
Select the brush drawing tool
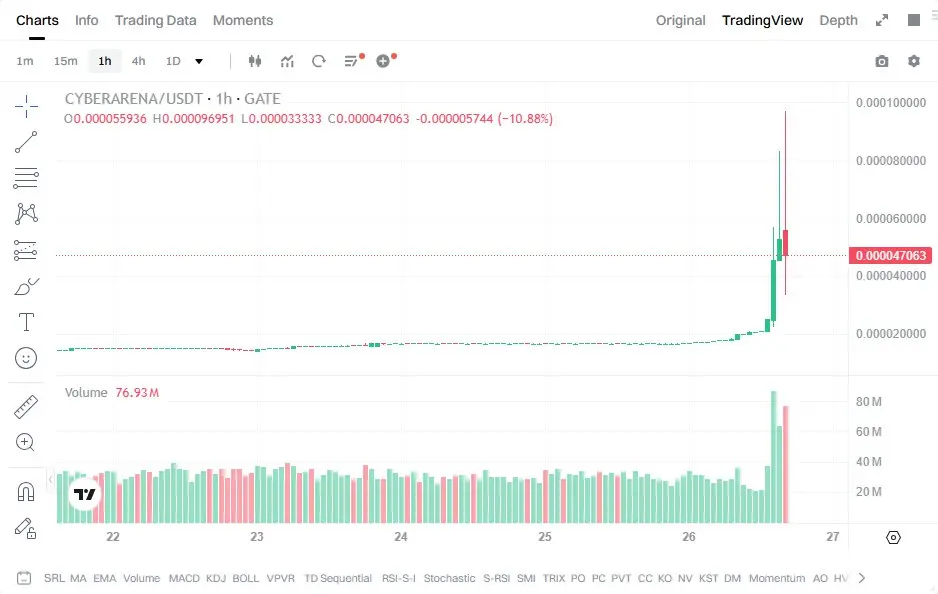click(26, 287)
